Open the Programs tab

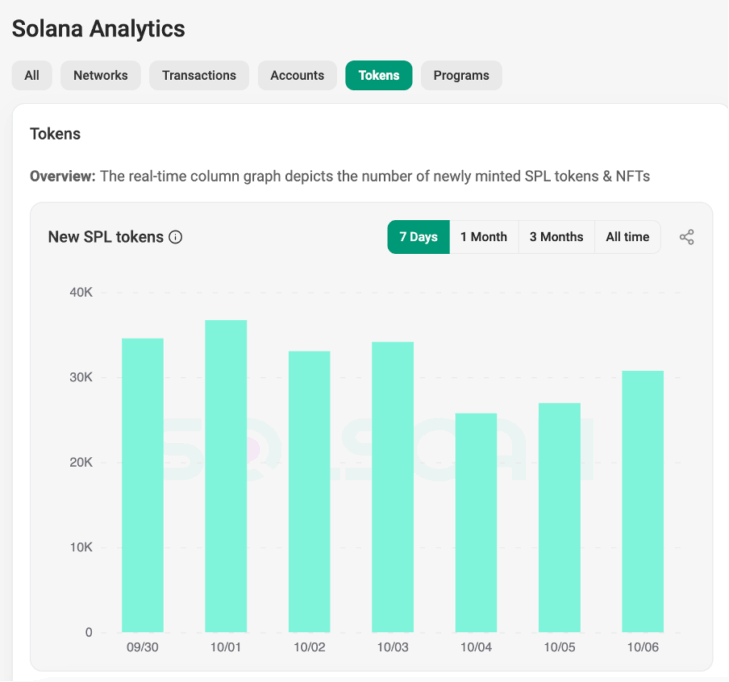[461, 75]
